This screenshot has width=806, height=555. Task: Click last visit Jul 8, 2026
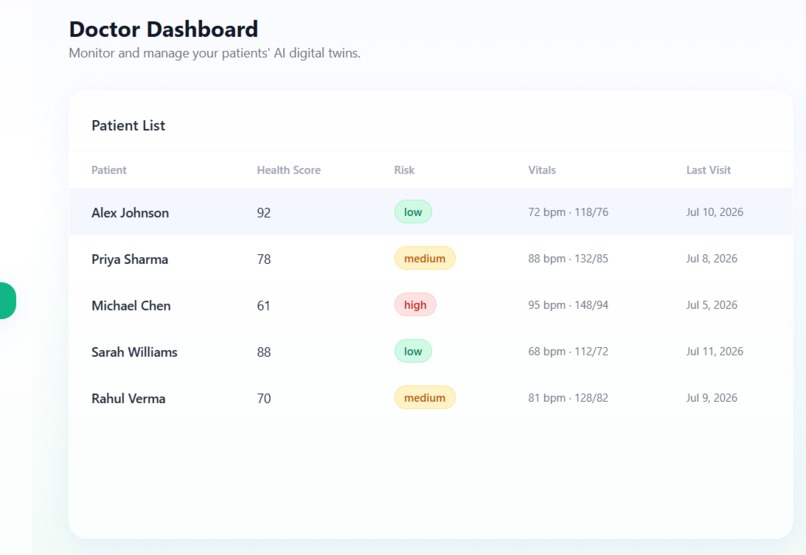[x=711, y=258]
